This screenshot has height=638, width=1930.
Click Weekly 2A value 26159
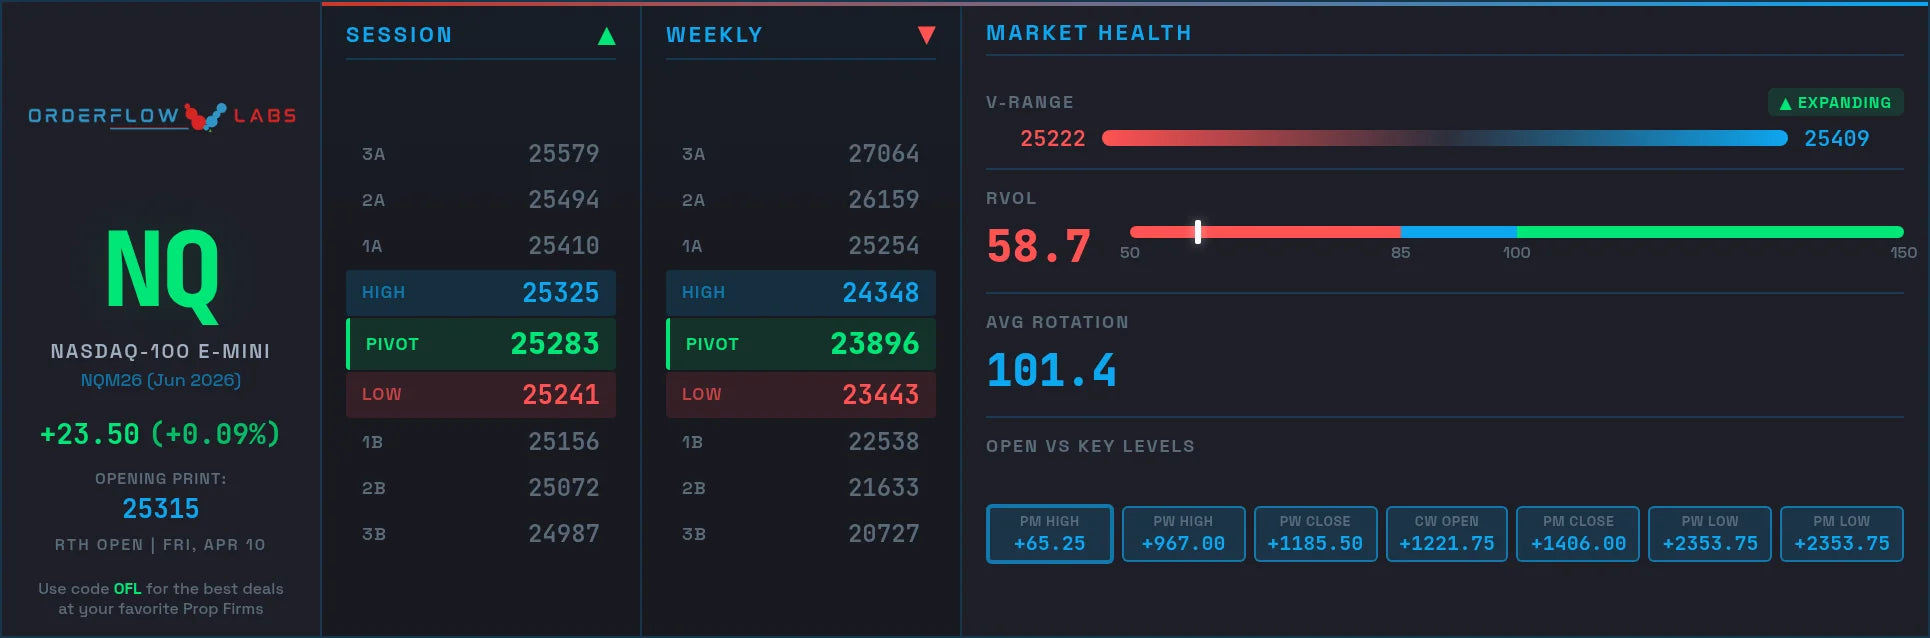[x=884, y=200]
